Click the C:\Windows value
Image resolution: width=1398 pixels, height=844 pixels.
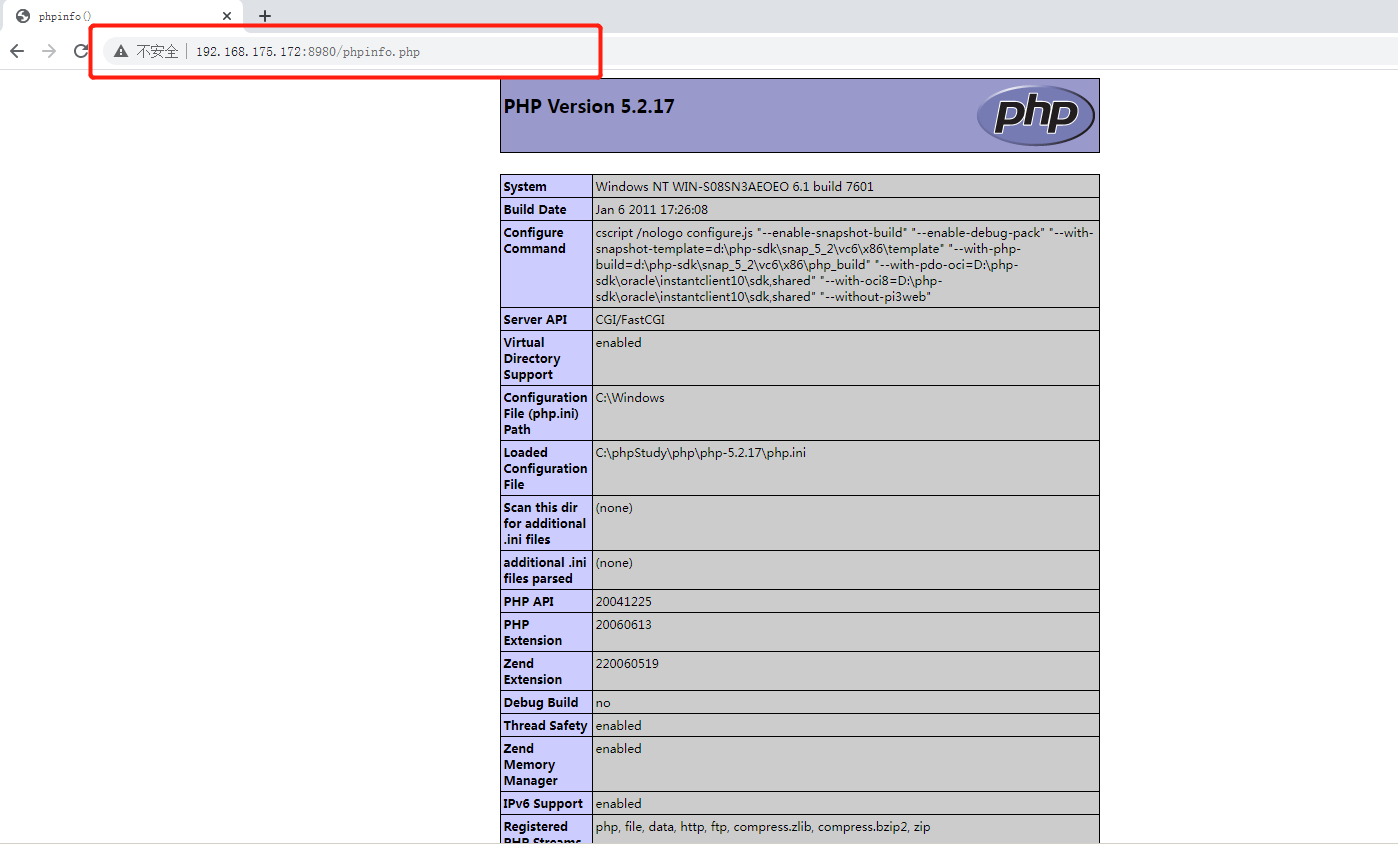(630, 398)
